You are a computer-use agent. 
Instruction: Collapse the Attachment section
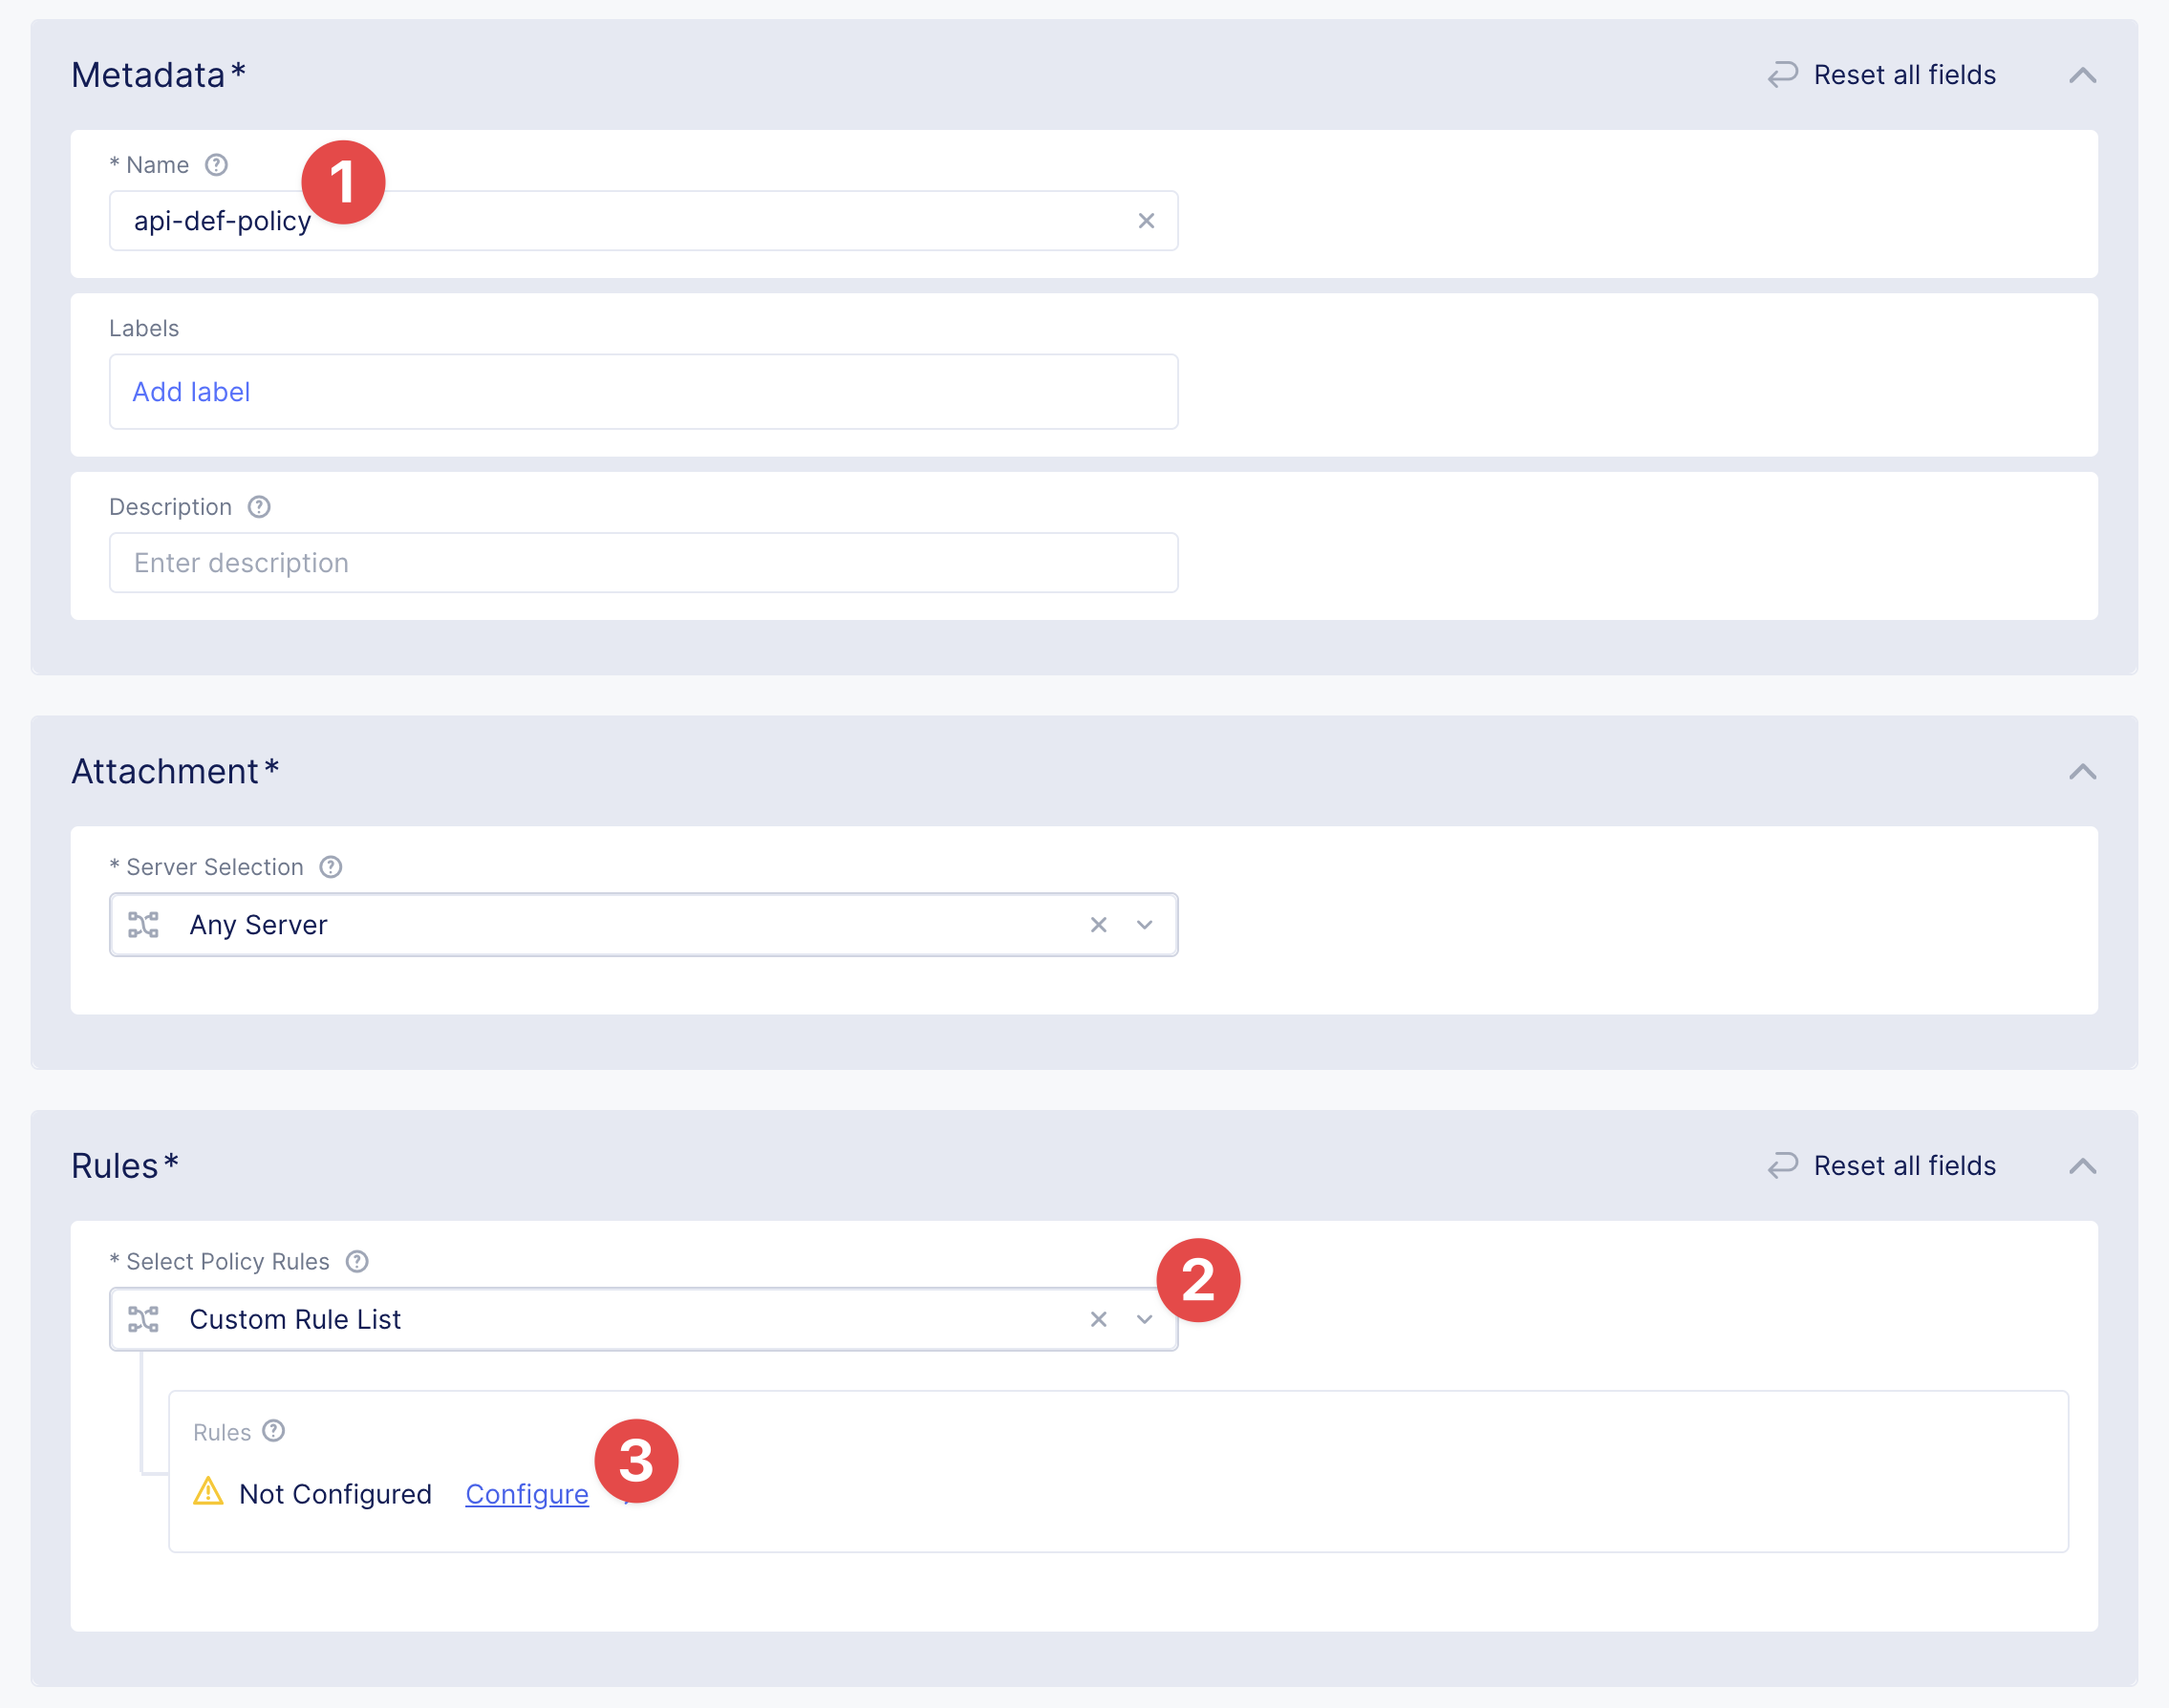tap(2082, 771)
